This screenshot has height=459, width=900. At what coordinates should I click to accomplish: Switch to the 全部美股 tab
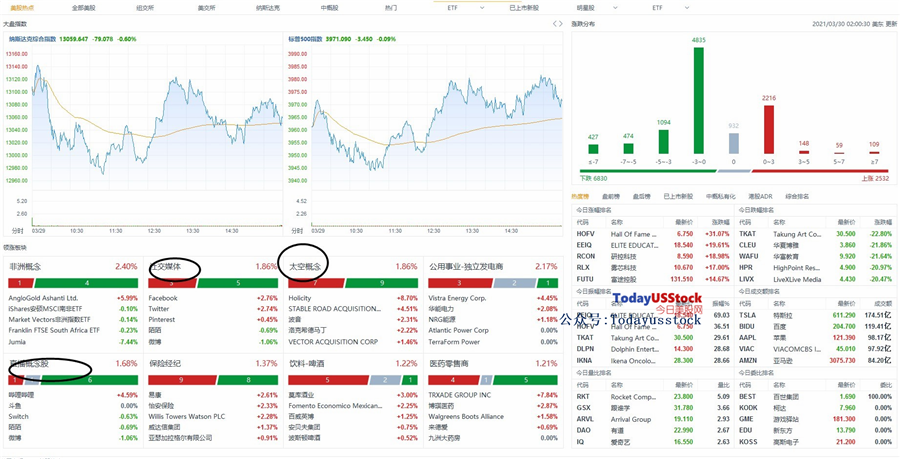82,8
